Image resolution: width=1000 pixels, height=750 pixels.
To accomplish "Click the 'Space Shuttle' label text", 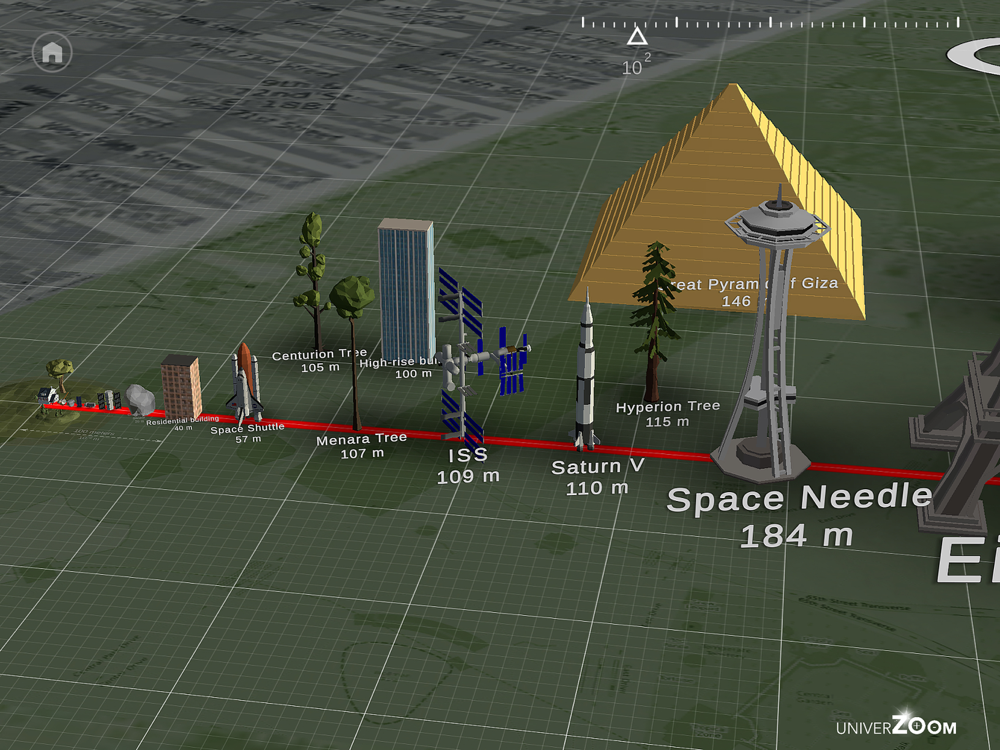I will (247, 428).
